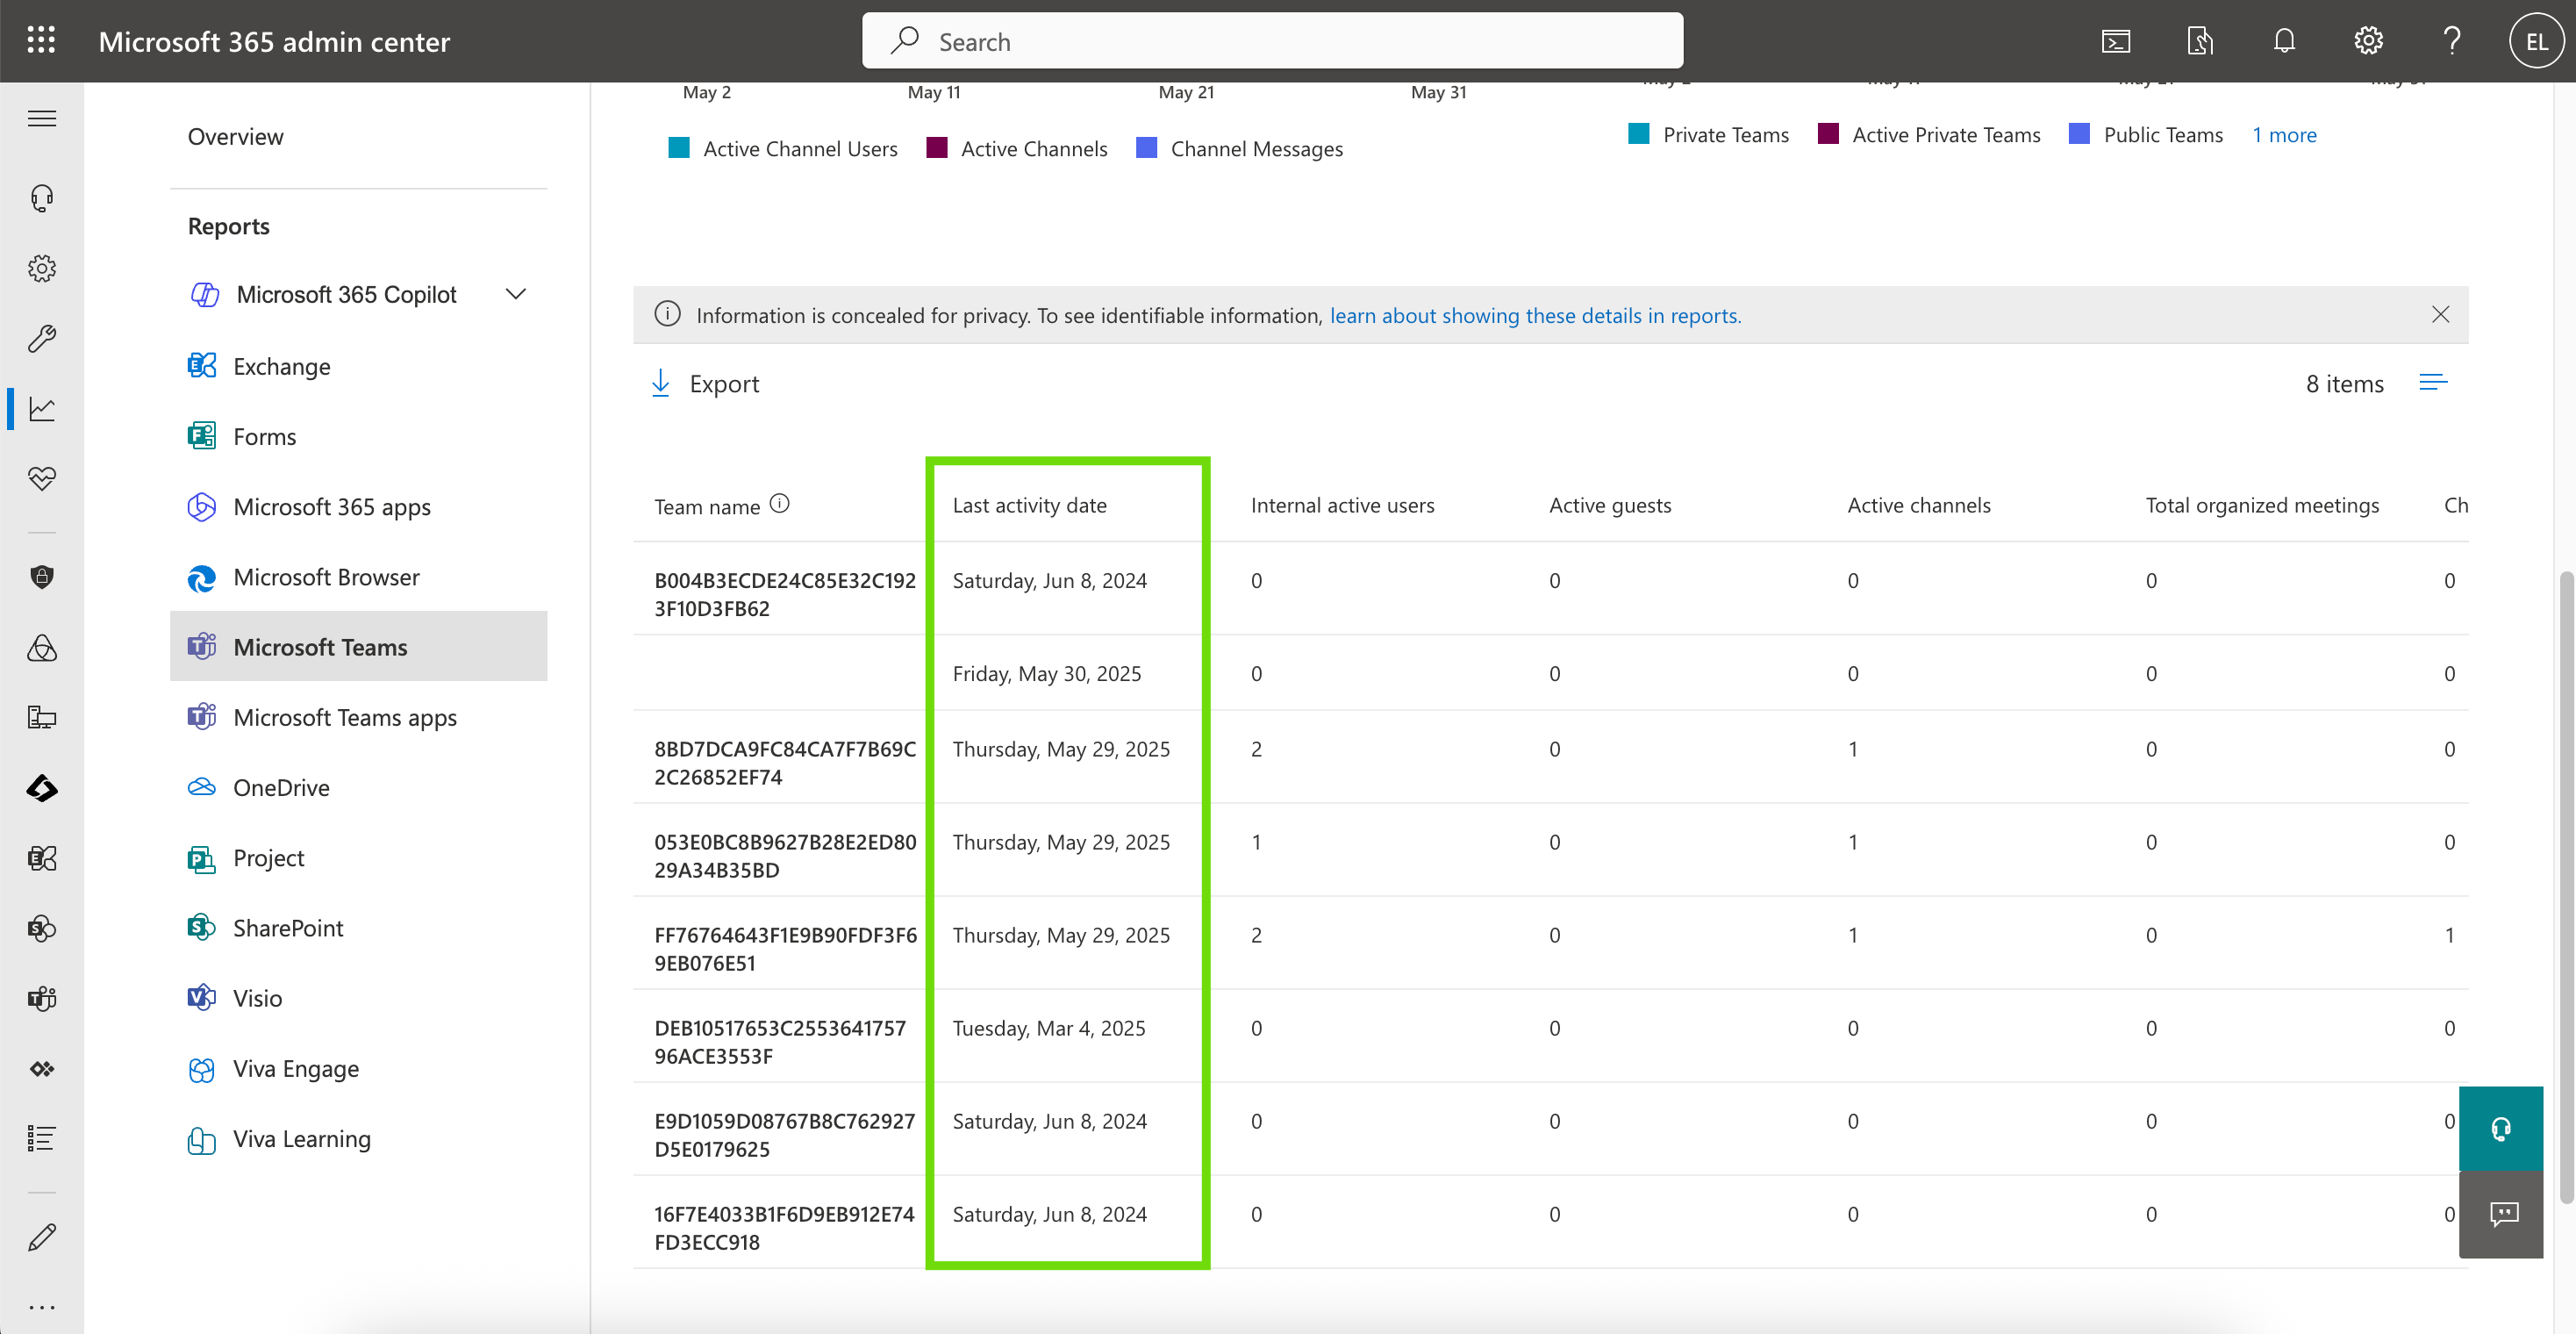Open the SharePoint admin icon in left rail
The image size is (2576, 1334).
42,928
